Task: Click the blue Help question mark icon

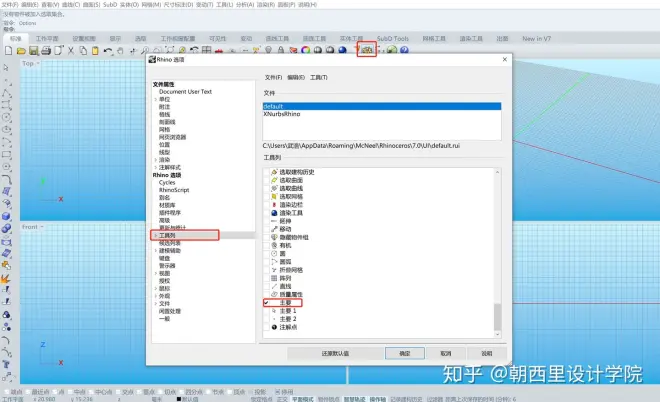Action: coord(405,50)
